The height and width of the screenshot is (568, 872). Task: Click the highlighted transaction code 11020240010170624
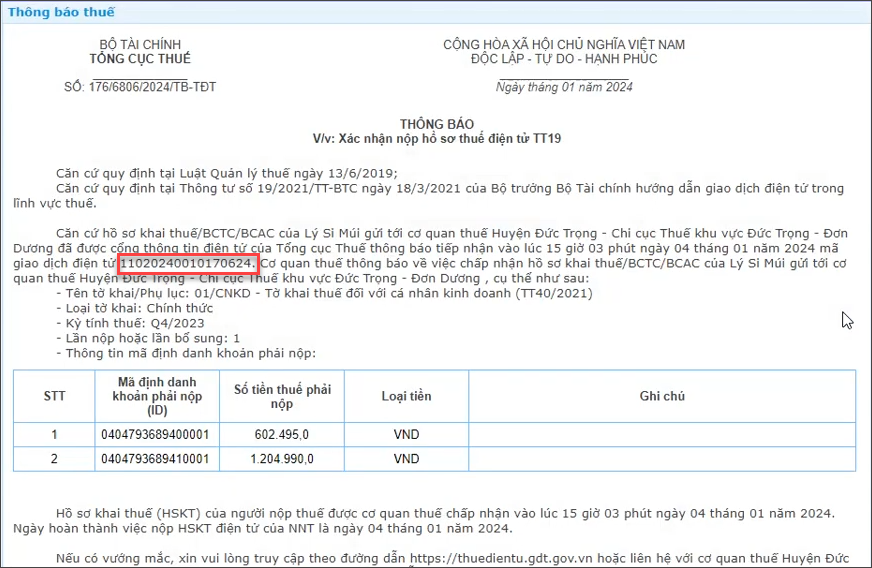click(188, 263)
